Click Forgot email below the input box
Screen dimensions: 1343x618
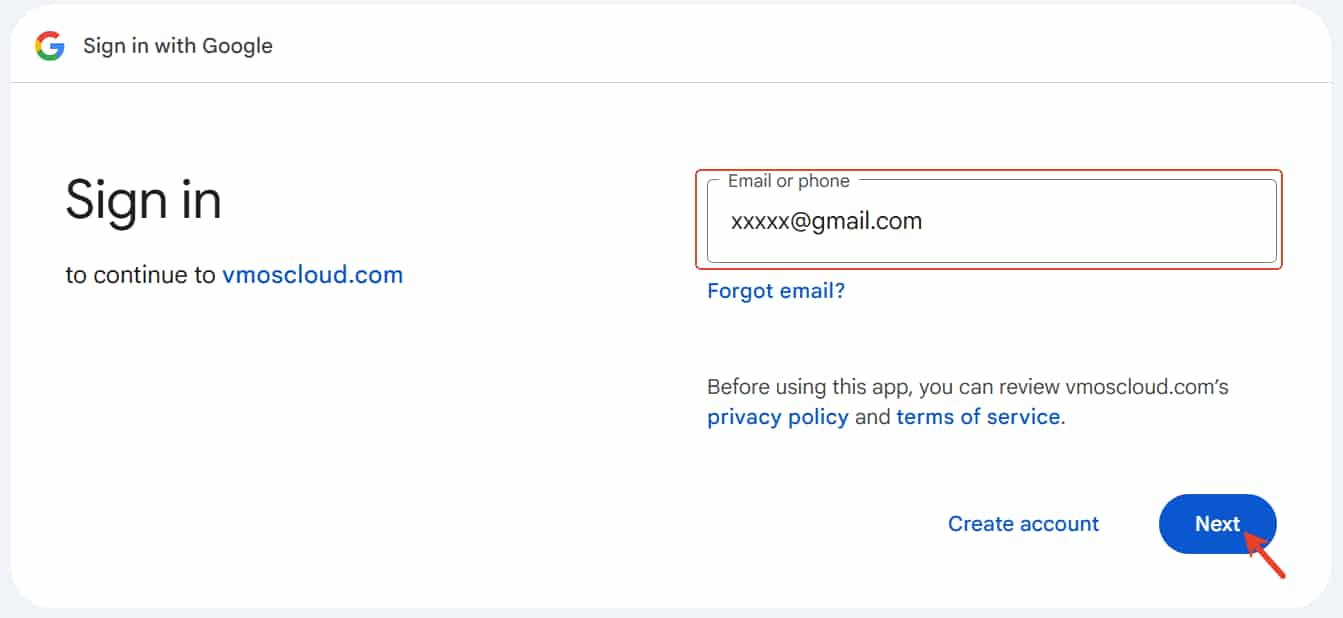pos(775,290)
